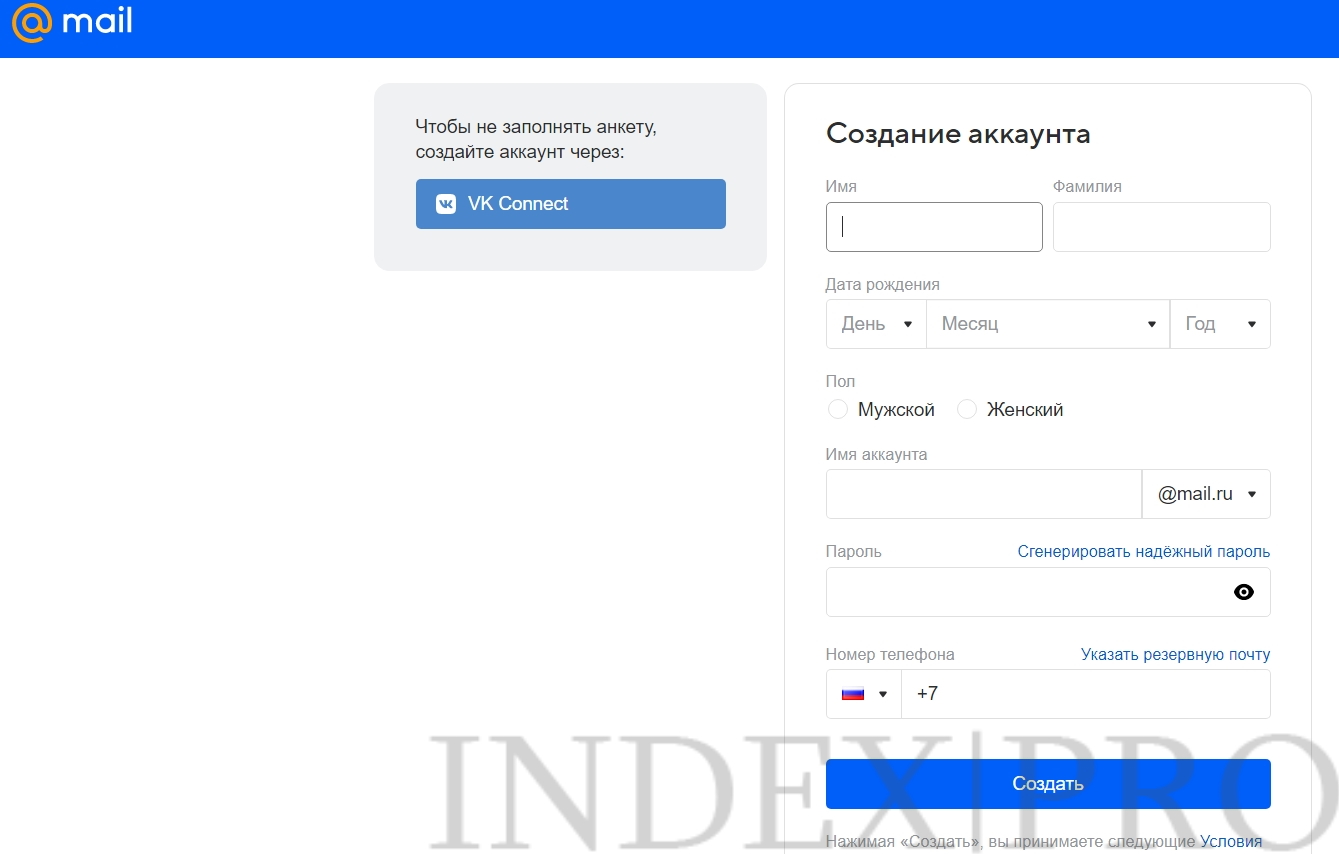The image size is (1339, 854).
Task: Focus the phone number field with +7
Action: pyautogui.click(x=1086, y=694)
